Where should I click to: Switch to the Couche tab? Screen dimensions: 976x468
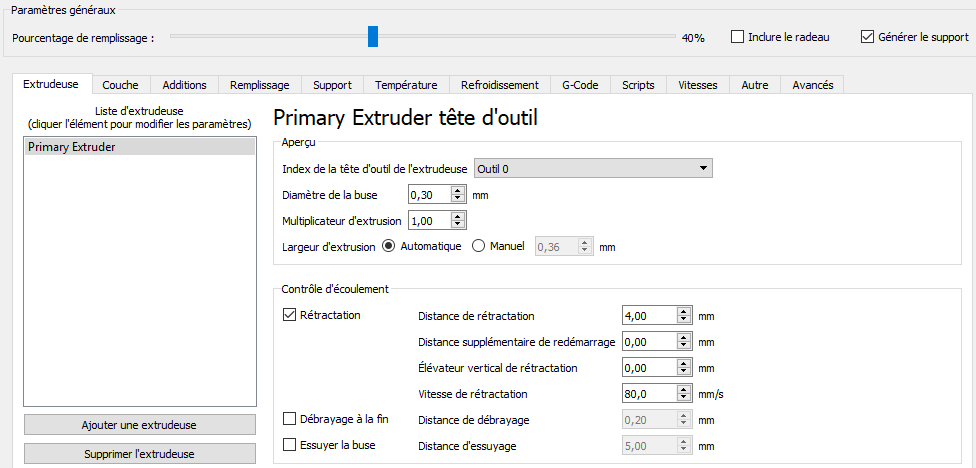pos(120,85)
